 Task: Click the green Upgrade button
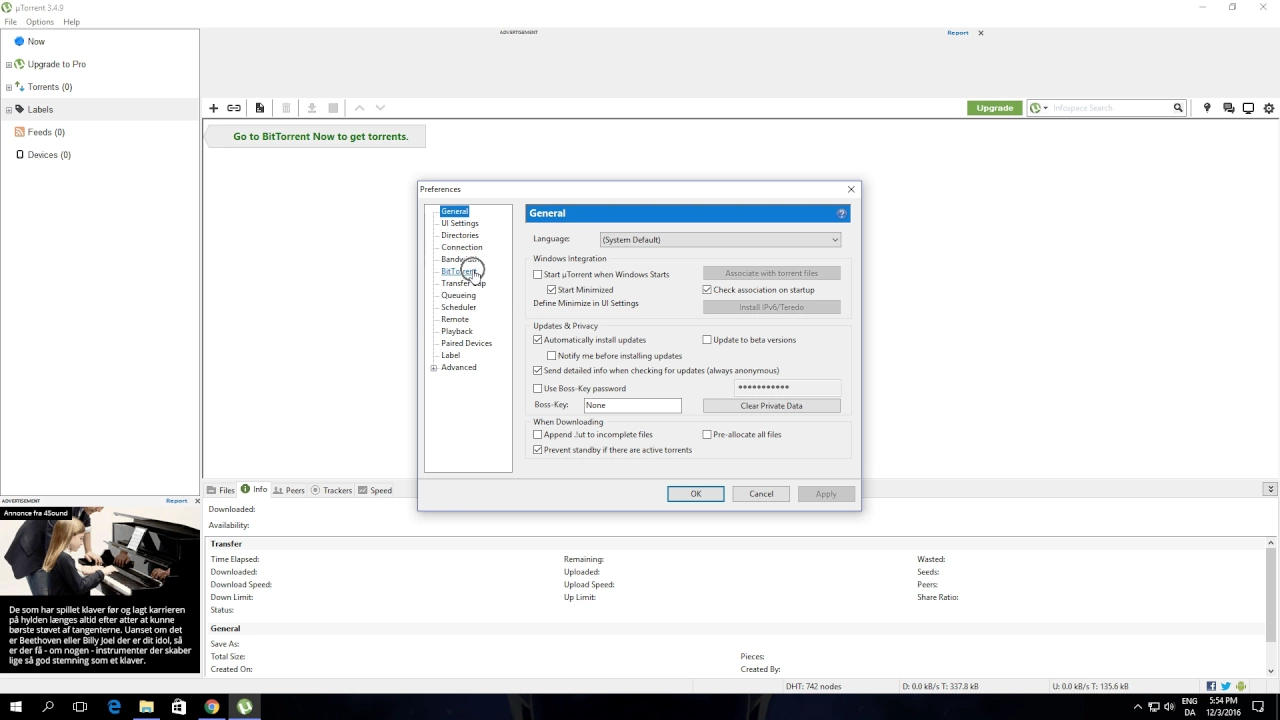tap(994, 108)
